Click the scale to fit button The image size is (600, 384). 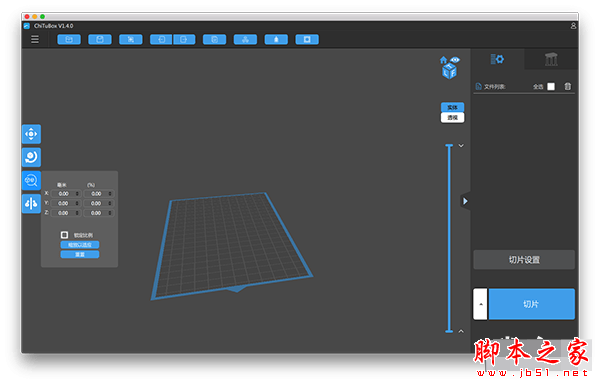click(x=80, y=245)
